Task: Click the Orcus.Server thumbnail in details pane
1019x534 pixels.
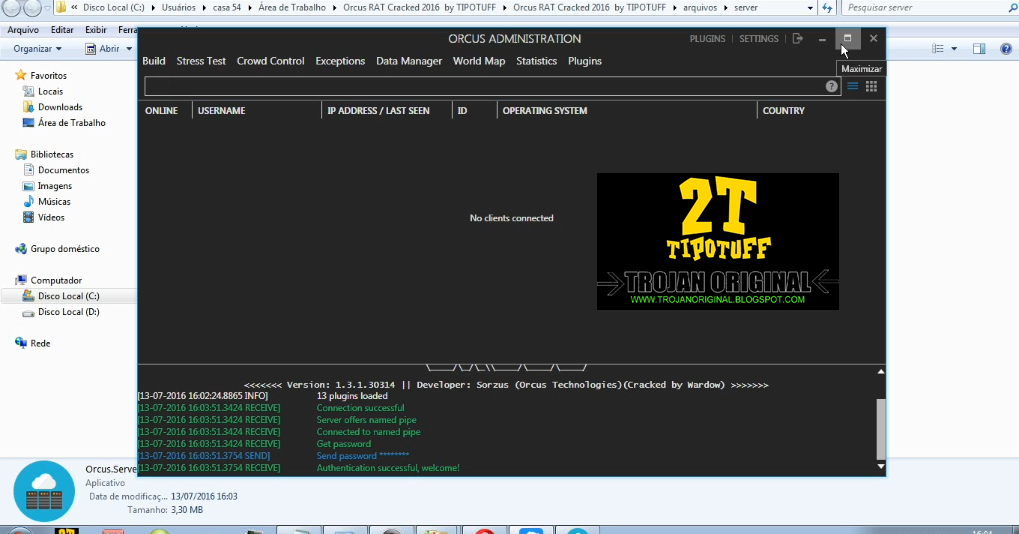Action: tap(44, 491)
